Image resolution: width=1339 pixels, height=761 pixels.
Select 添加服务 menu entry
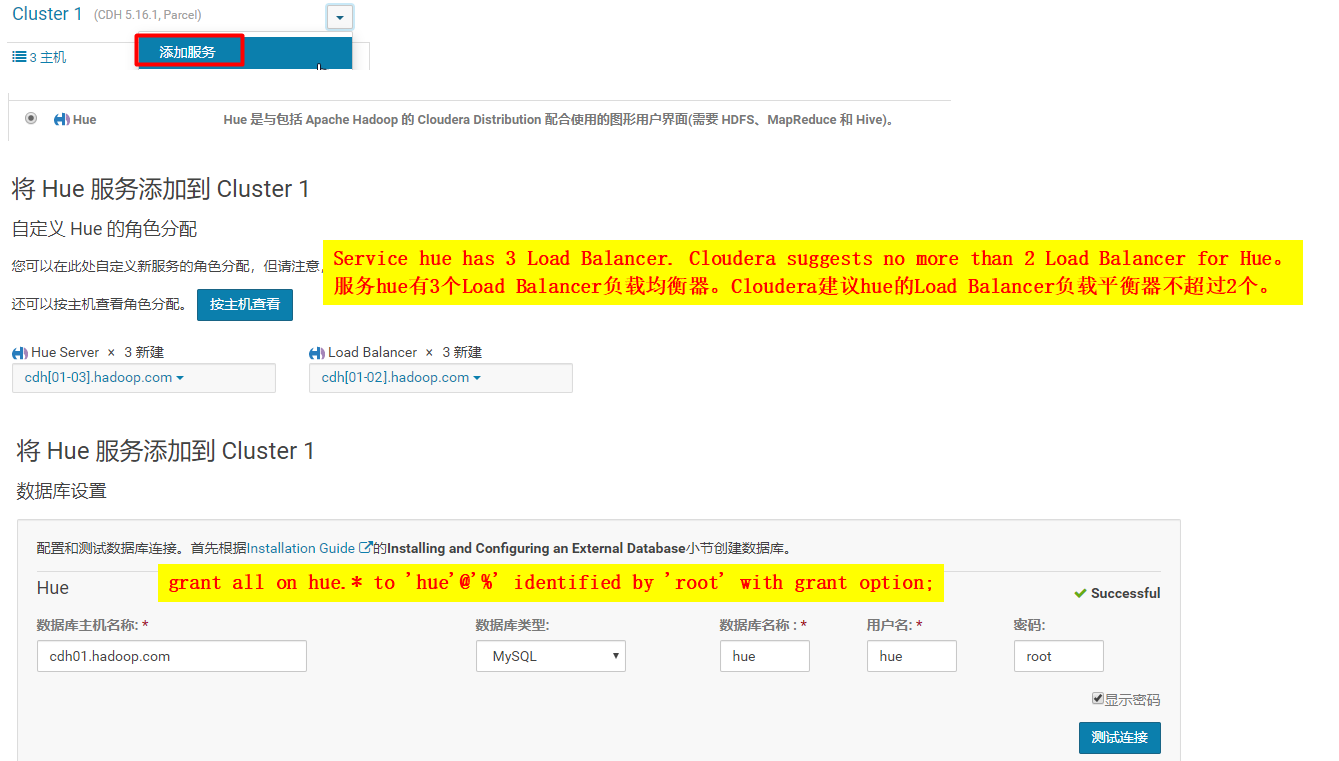188,52
